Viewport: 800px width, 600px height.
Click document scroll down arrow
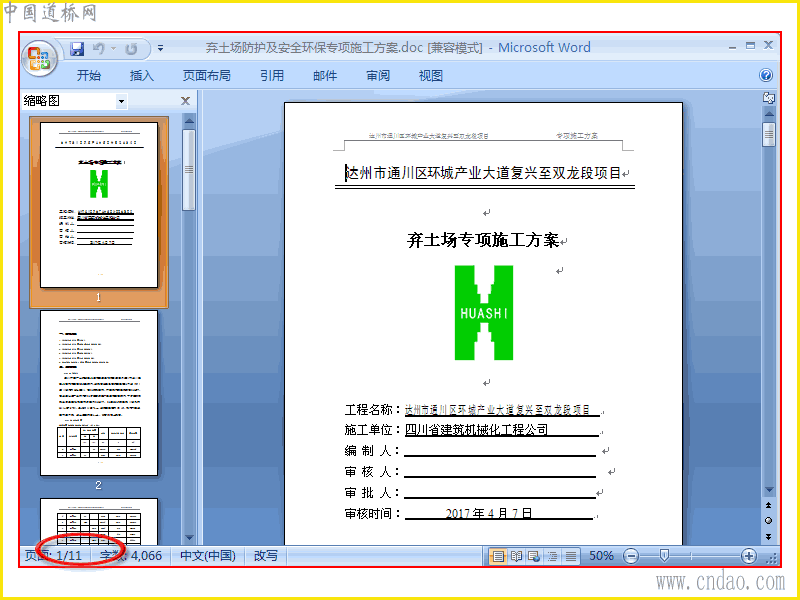point(769,490)
